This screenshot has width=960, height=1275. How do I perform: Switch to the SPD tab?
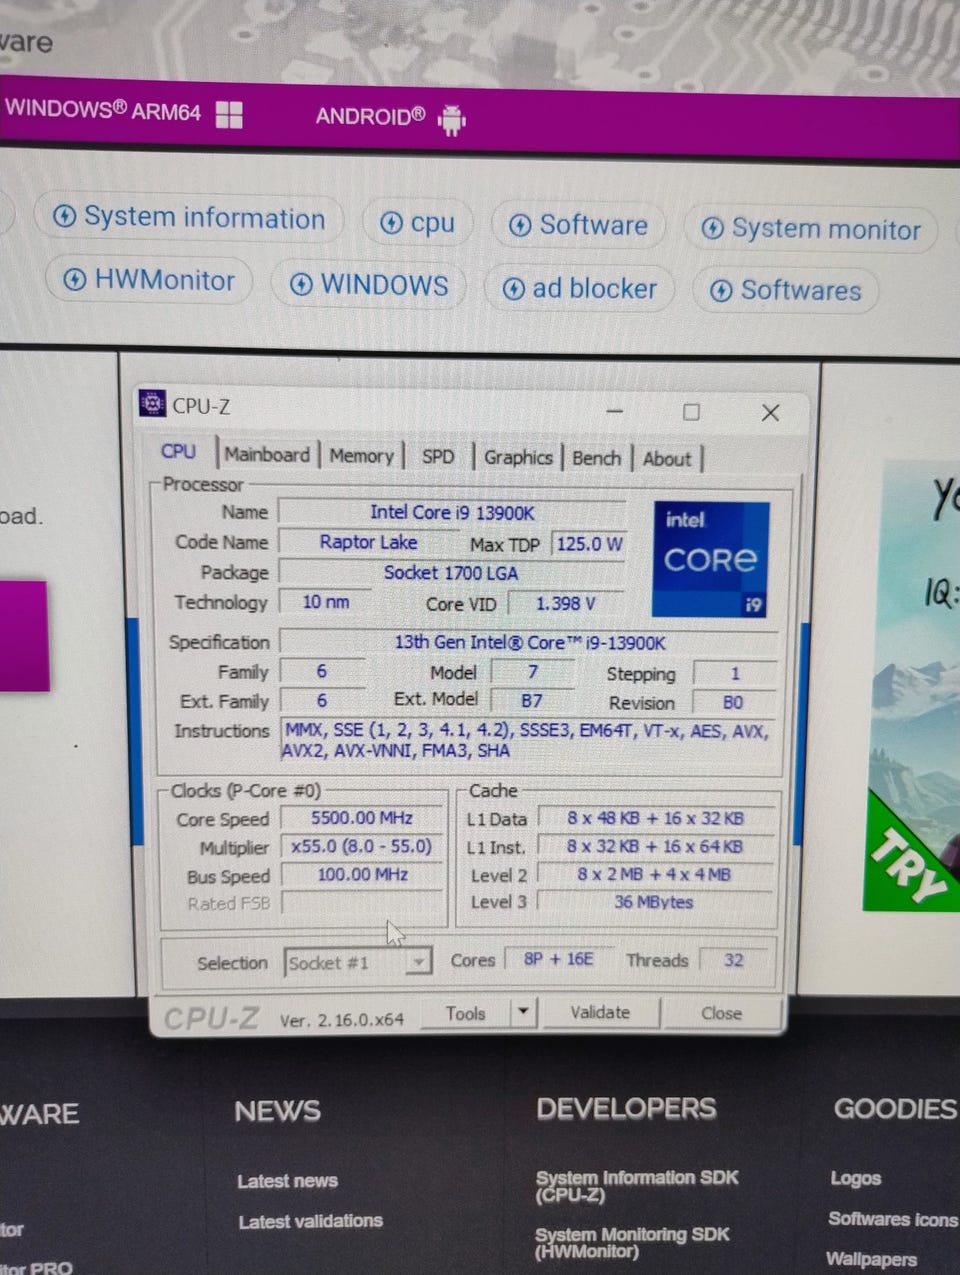pos(438,457)
